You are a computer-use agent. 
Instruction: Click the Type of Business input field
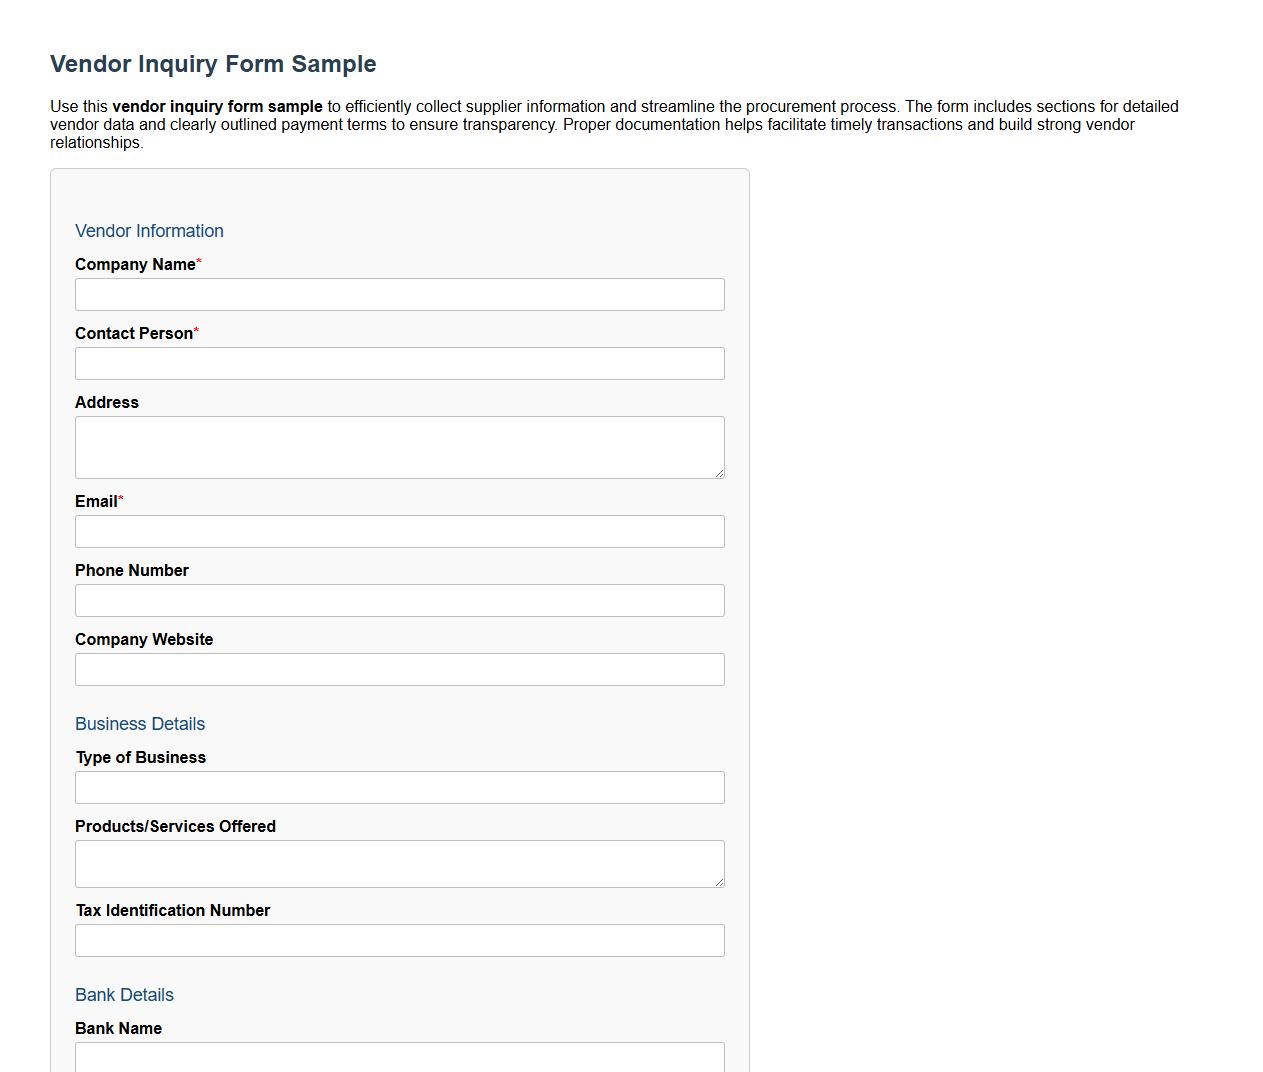399,787
